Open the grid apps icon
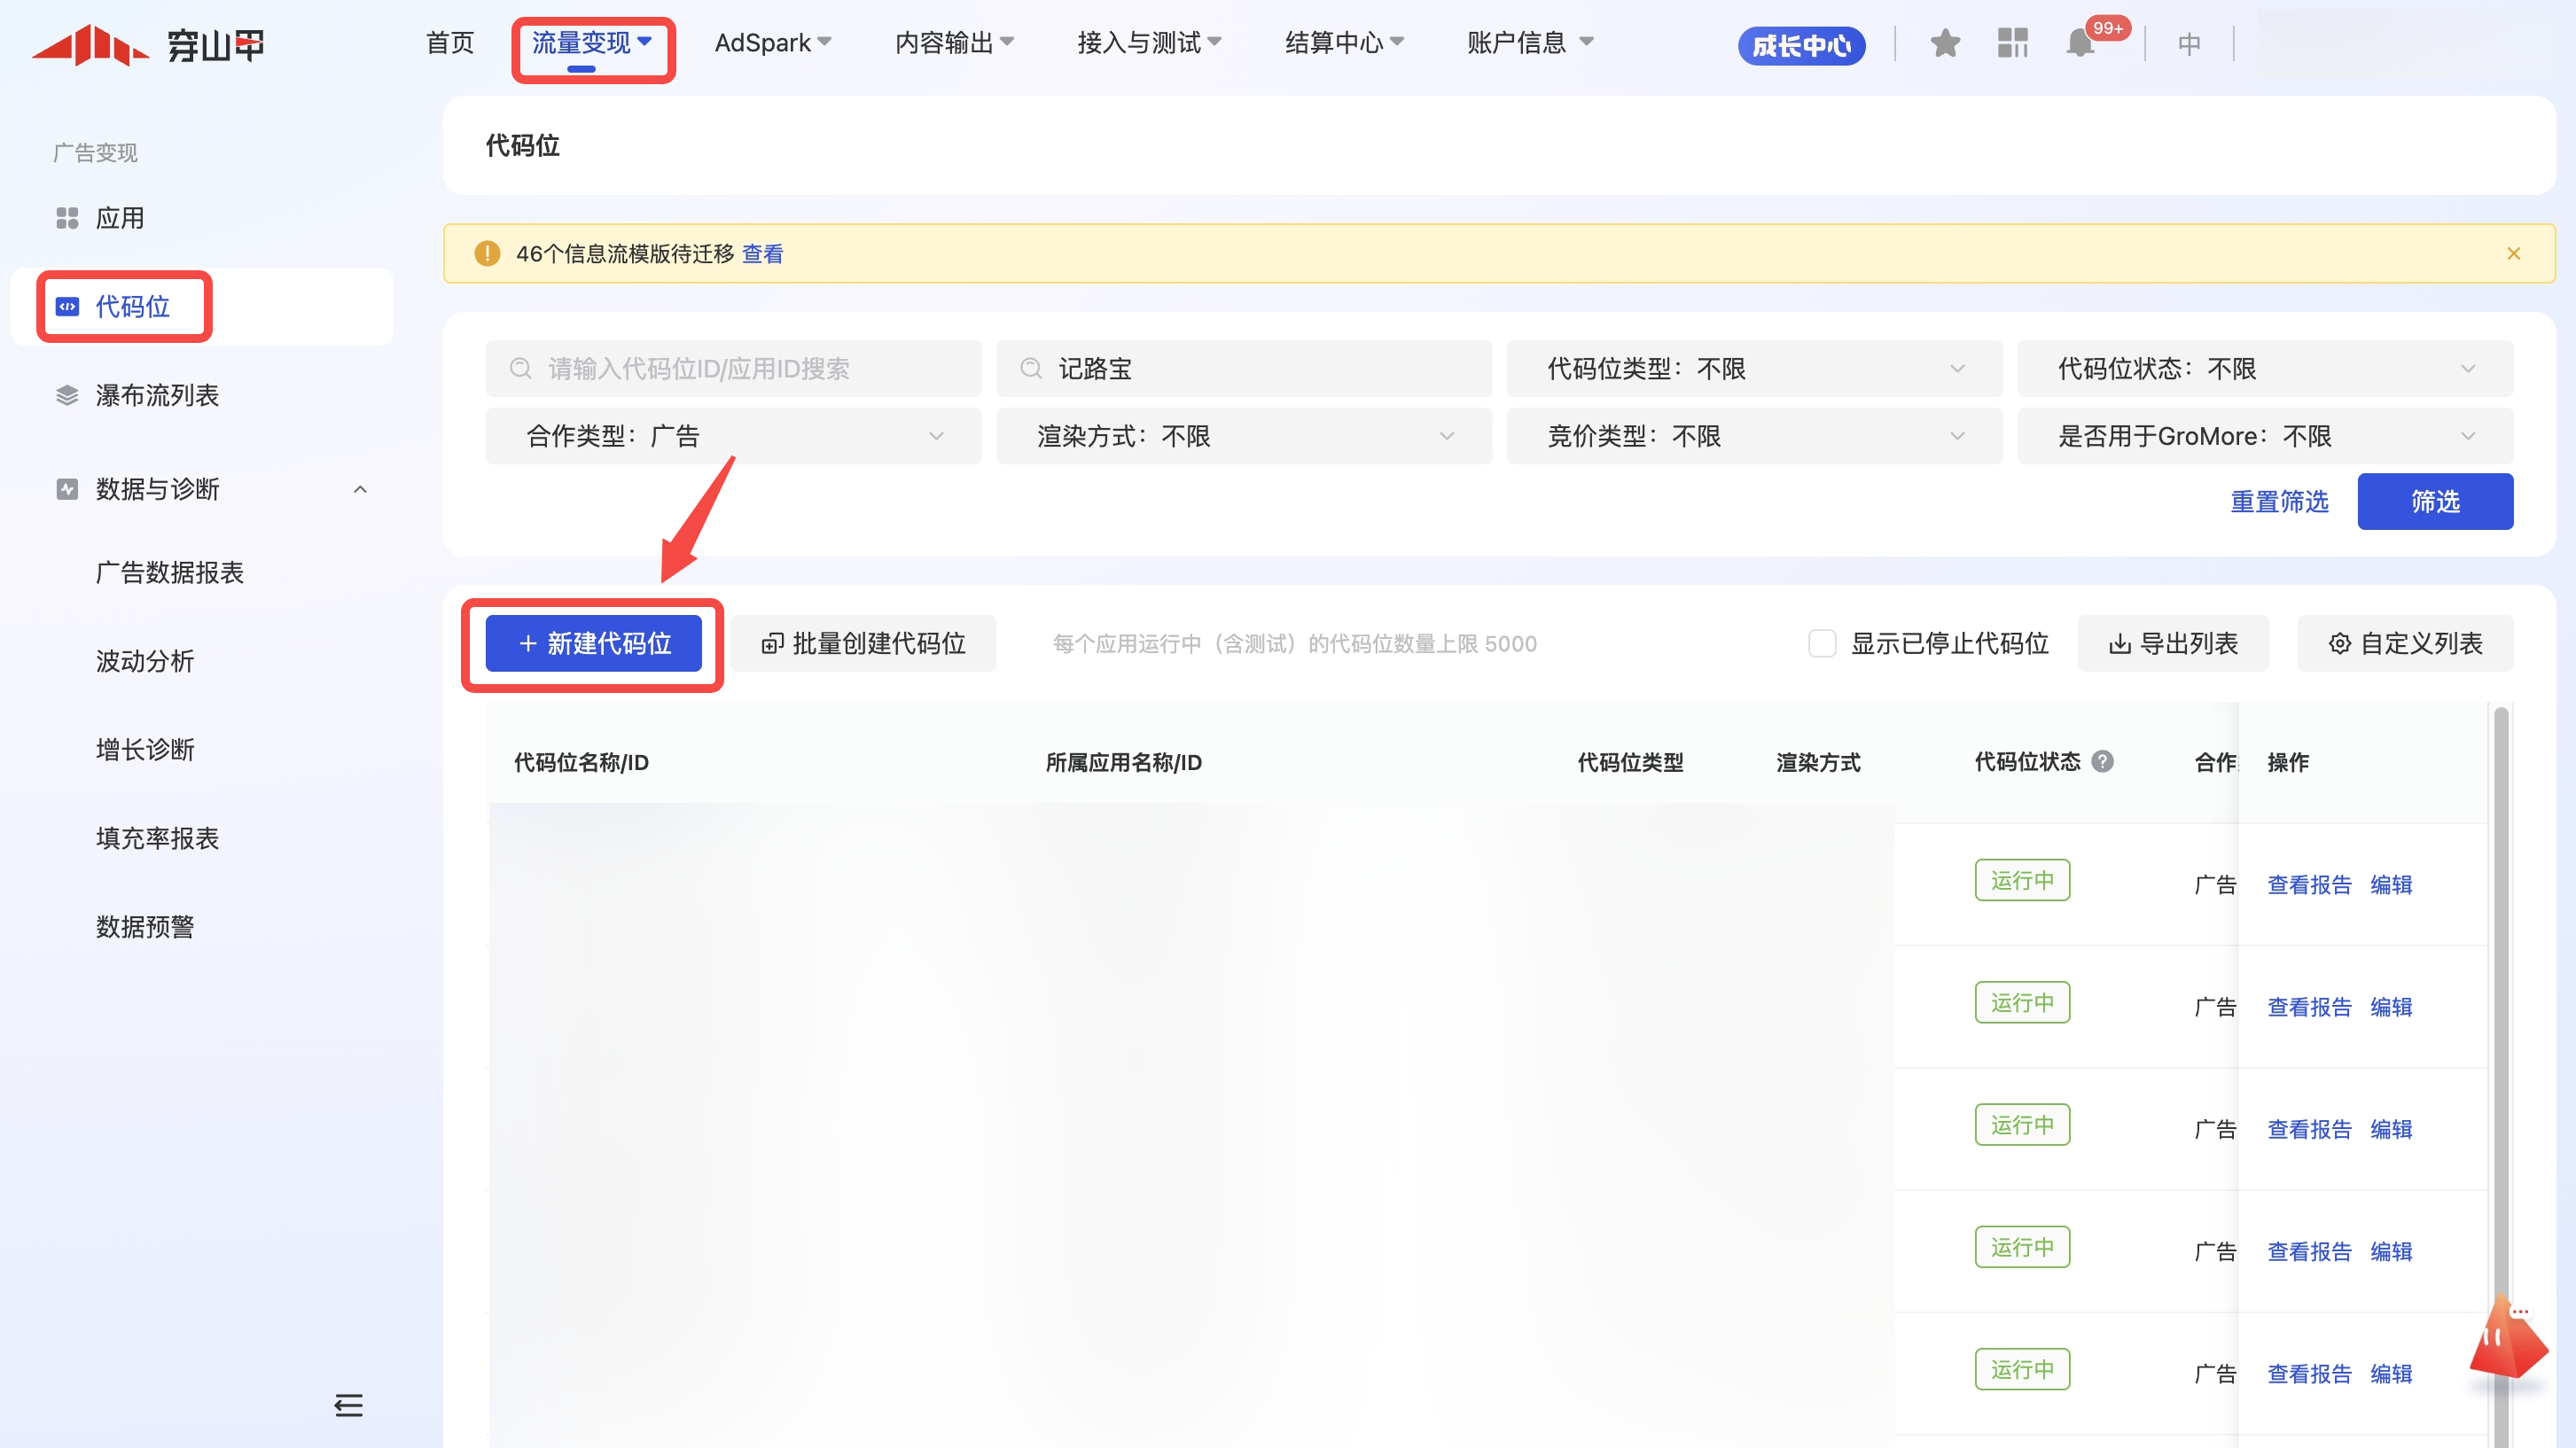Screen dimensions: 2576x1448 click(2012, 44)
